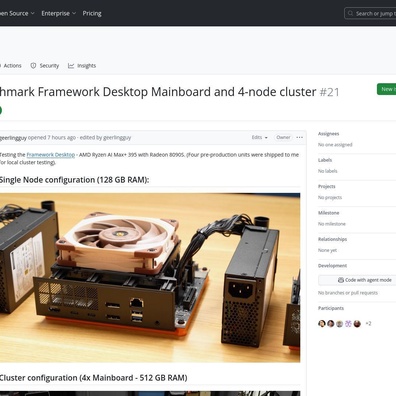The width and height of the screenshot is (396, 396).
Task: Click the Owner badge on the comment
Action: (283, 137)
